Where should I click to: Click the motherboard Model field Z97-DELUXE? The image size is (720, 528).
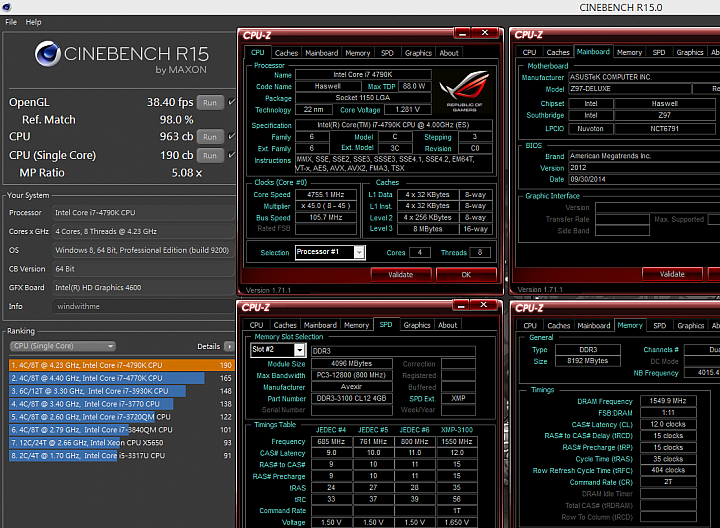630,89
